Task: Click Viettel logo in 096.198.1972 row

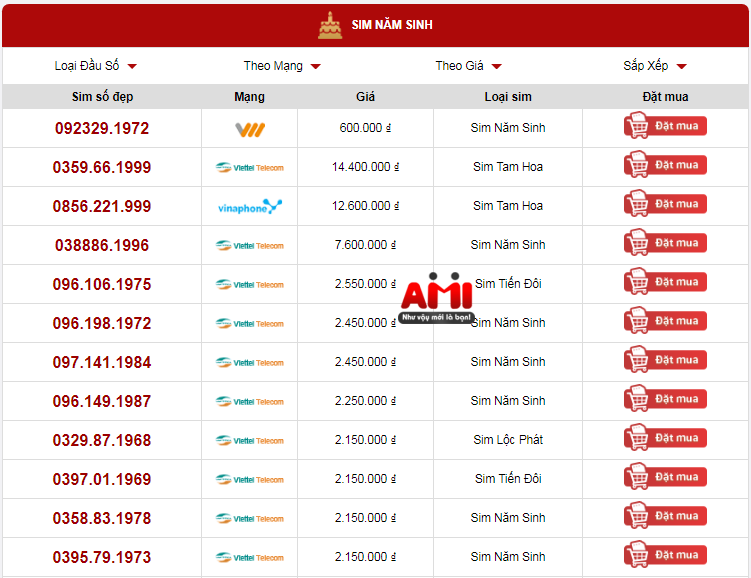Action: (x=250, y=324)
